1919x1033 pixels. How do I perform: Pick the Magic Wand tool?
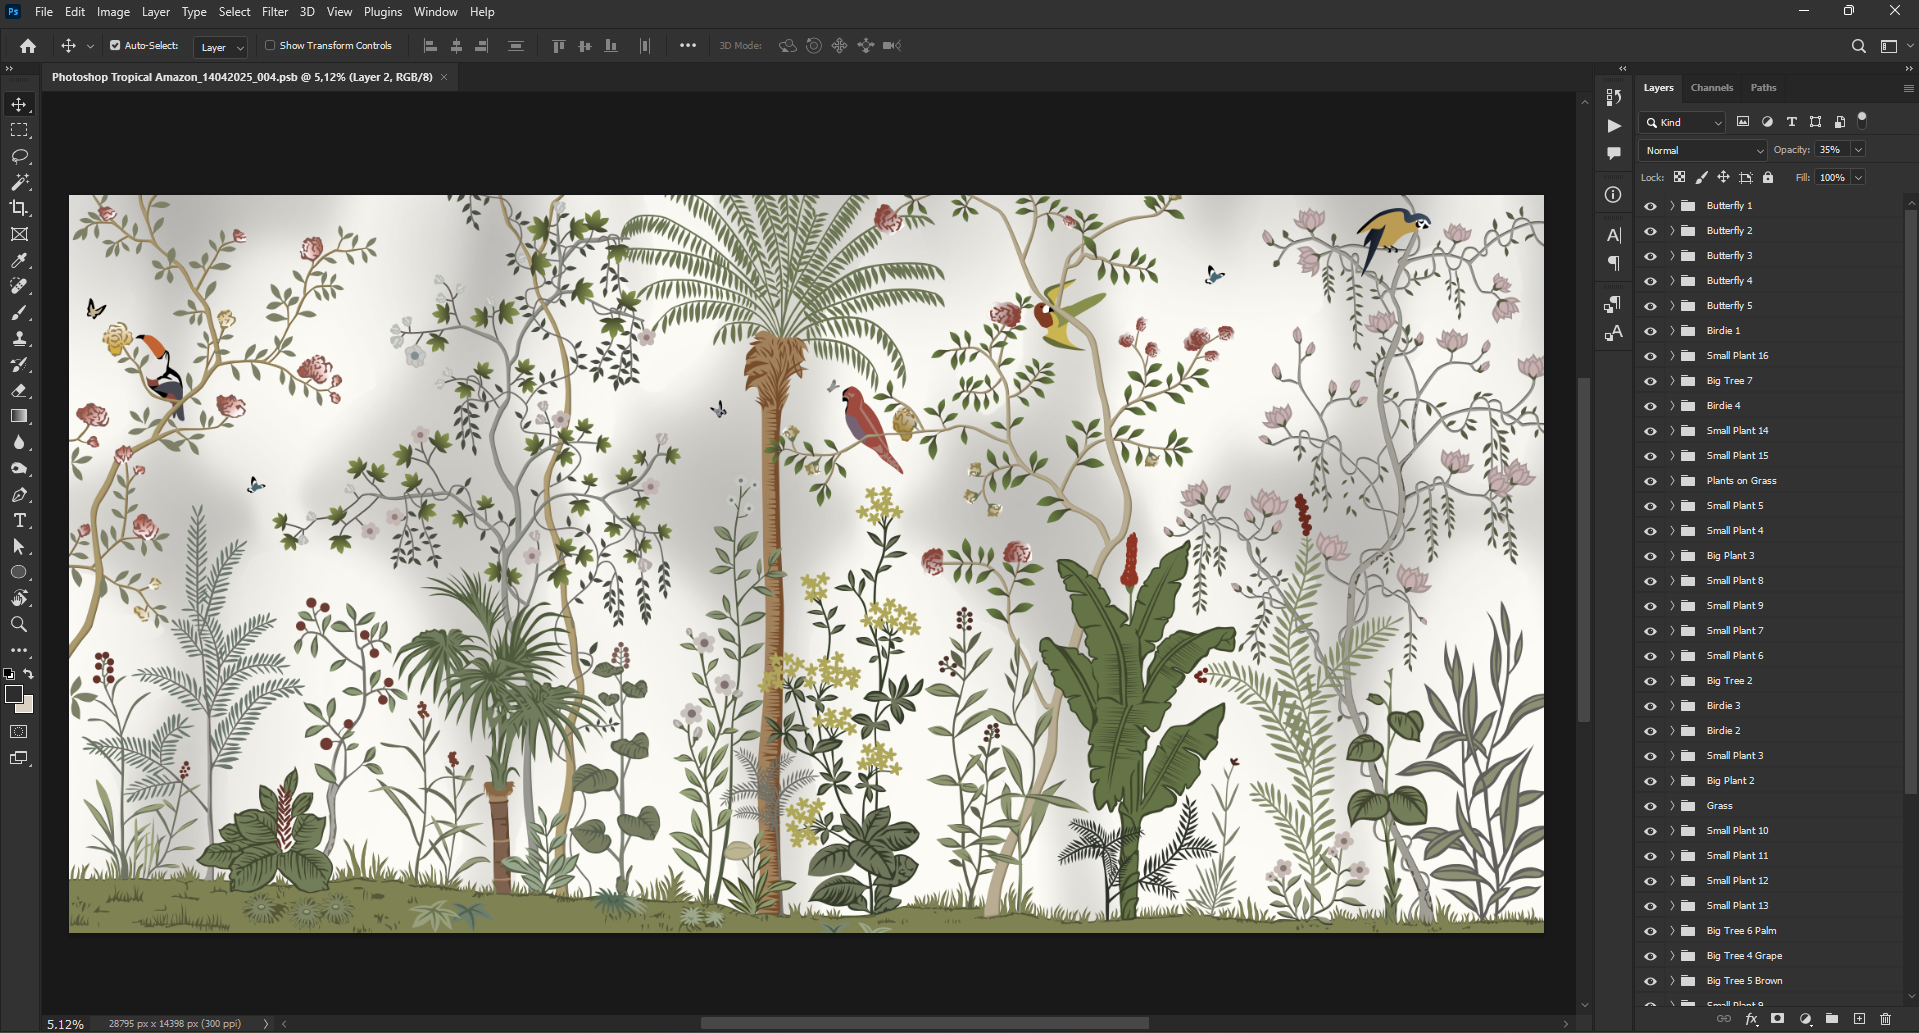point(19,182)
